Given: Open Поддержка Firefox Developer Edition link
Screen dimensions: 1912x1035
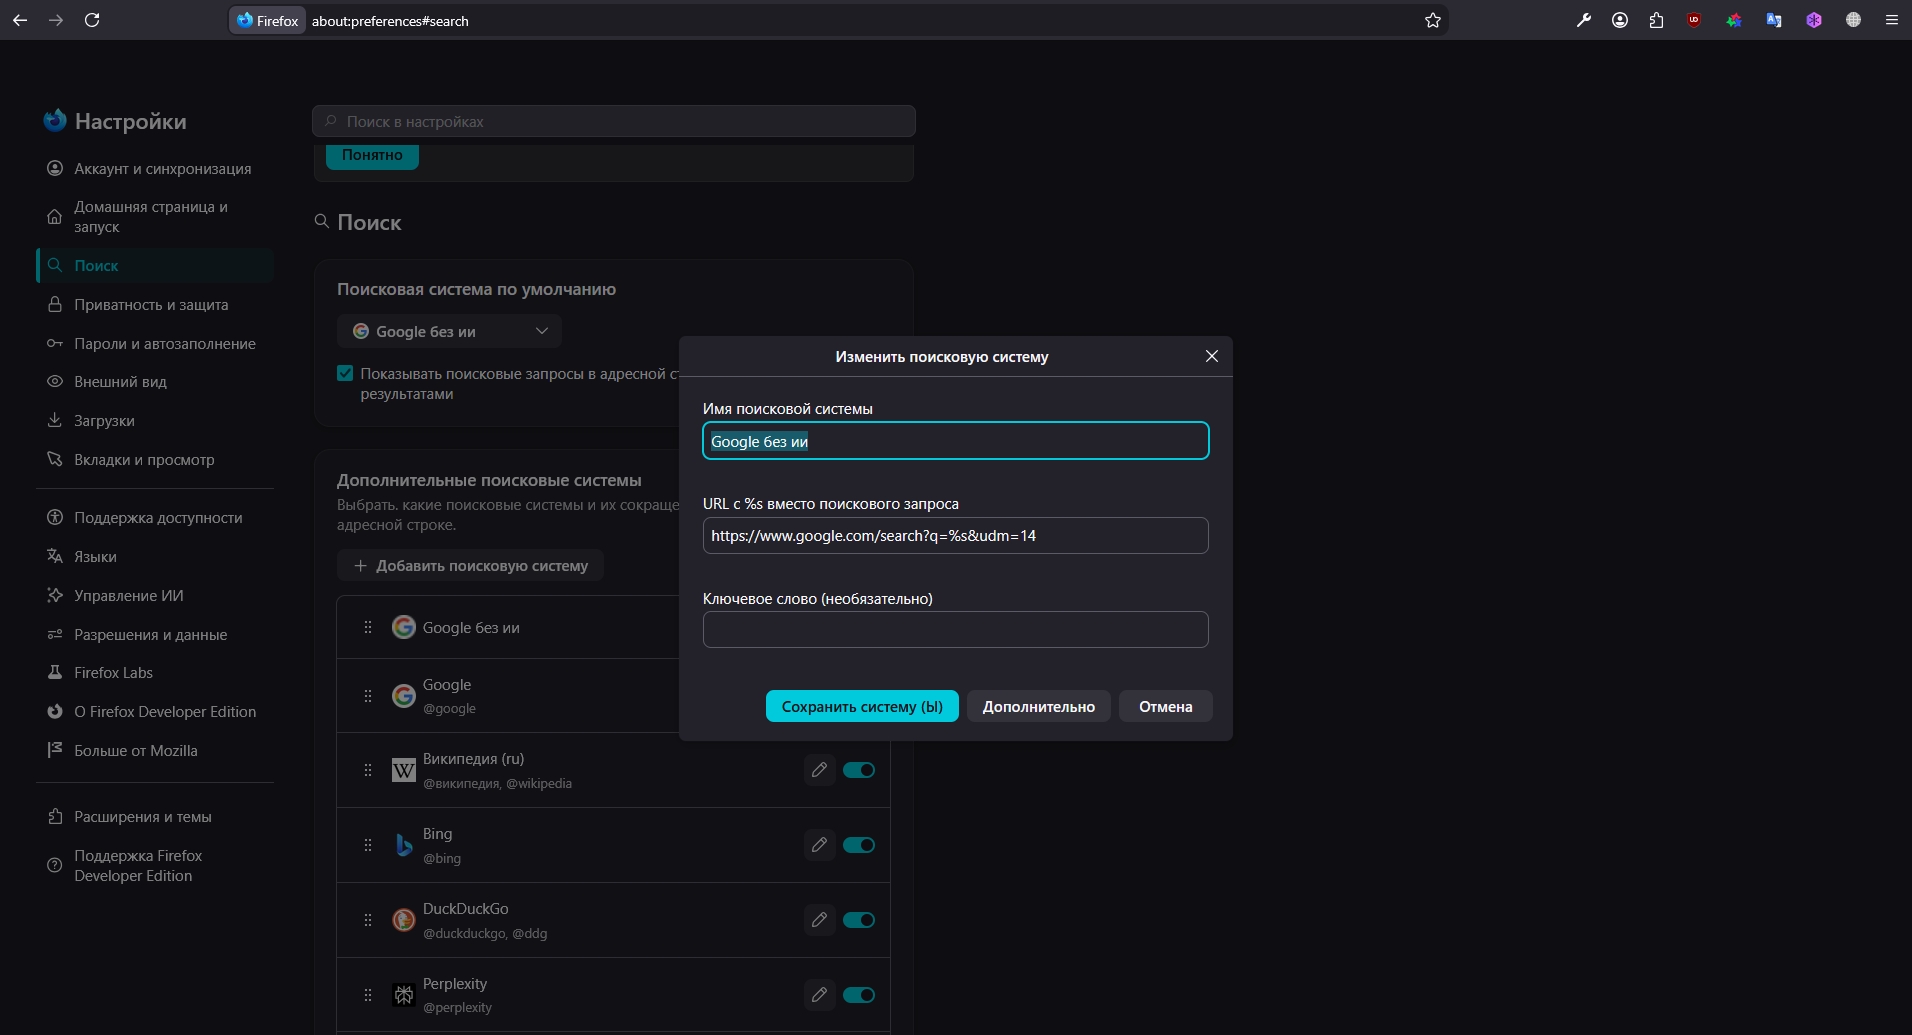Looking at the screenshot, I should coord(155,865).
